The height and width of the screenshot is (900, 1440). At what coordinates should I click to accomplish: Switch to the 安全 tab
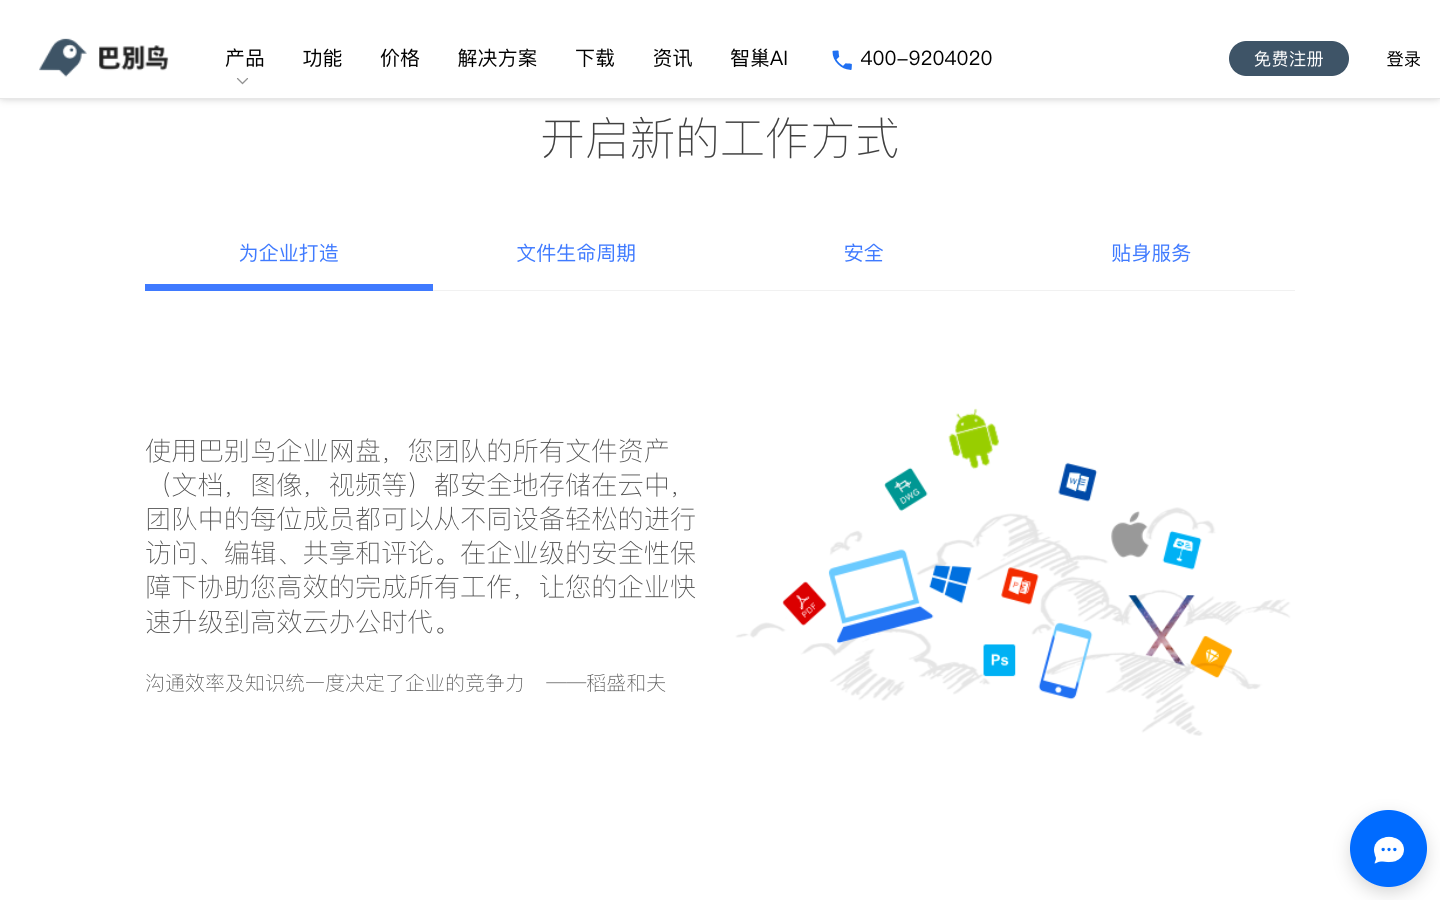(863, 254)
